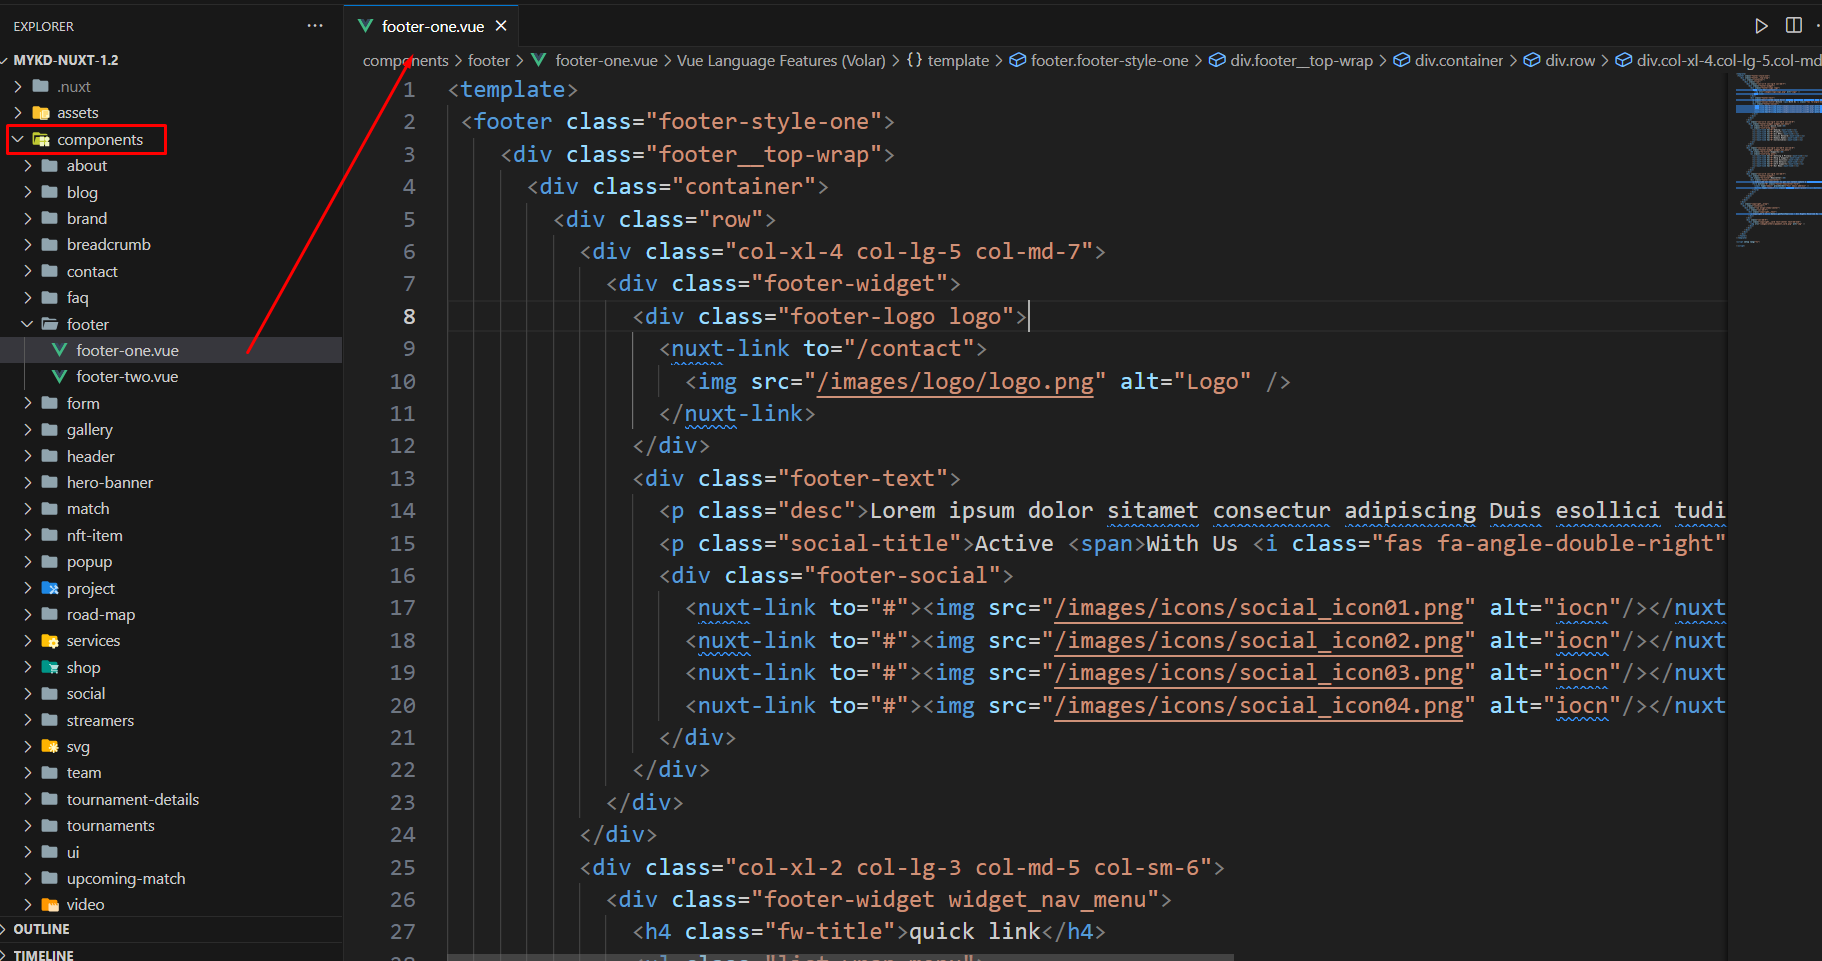
Task: Click the assets folder icon
Action: point(41,113)
